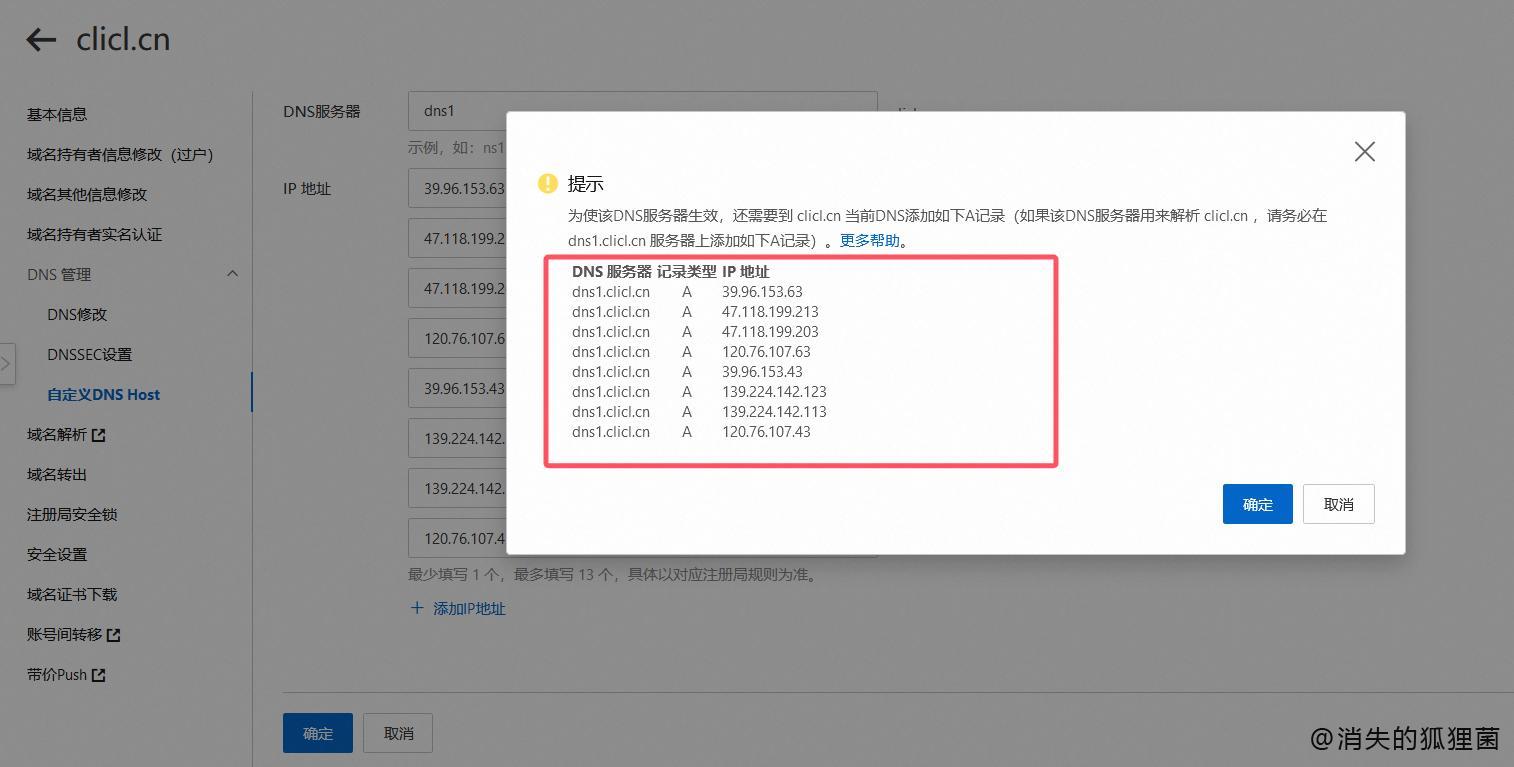
Task: Click IP 地址 column header in dialog
Action: (x=745, y=272)
